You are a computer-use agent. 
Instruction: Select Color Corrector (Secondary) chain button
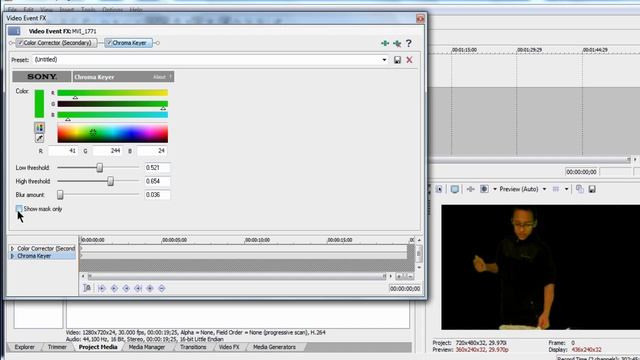coord(56,43)
